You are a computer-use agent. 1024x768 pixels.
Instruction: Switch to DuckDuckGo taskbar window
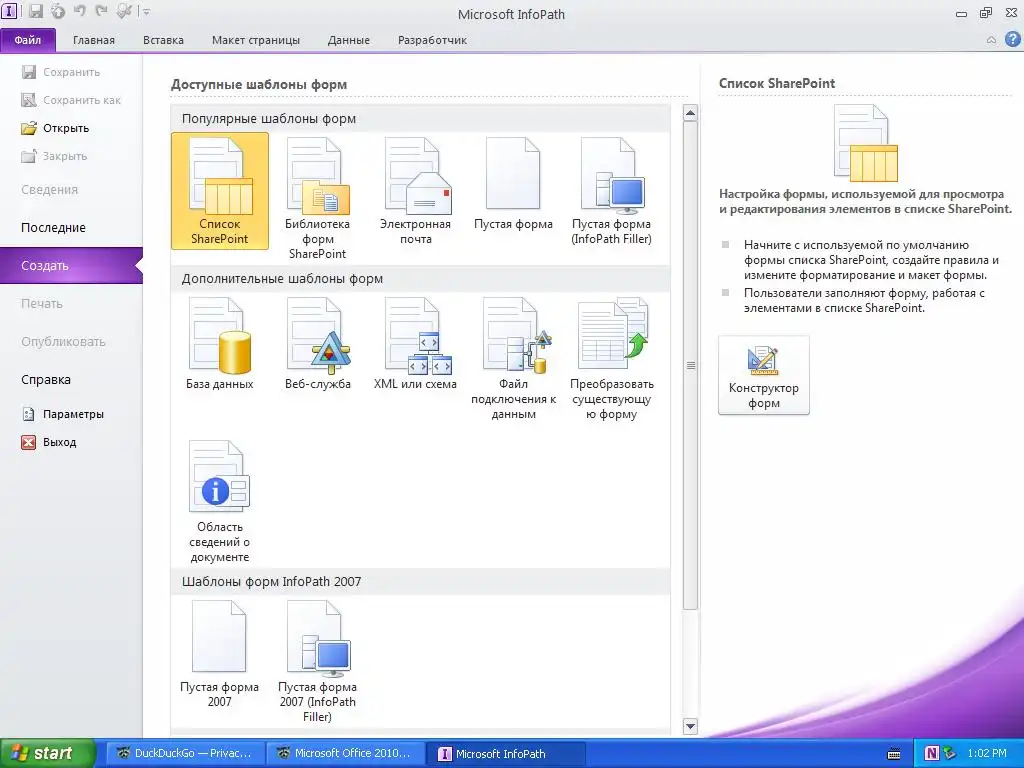pyautogui.click(x=185, y=753)
